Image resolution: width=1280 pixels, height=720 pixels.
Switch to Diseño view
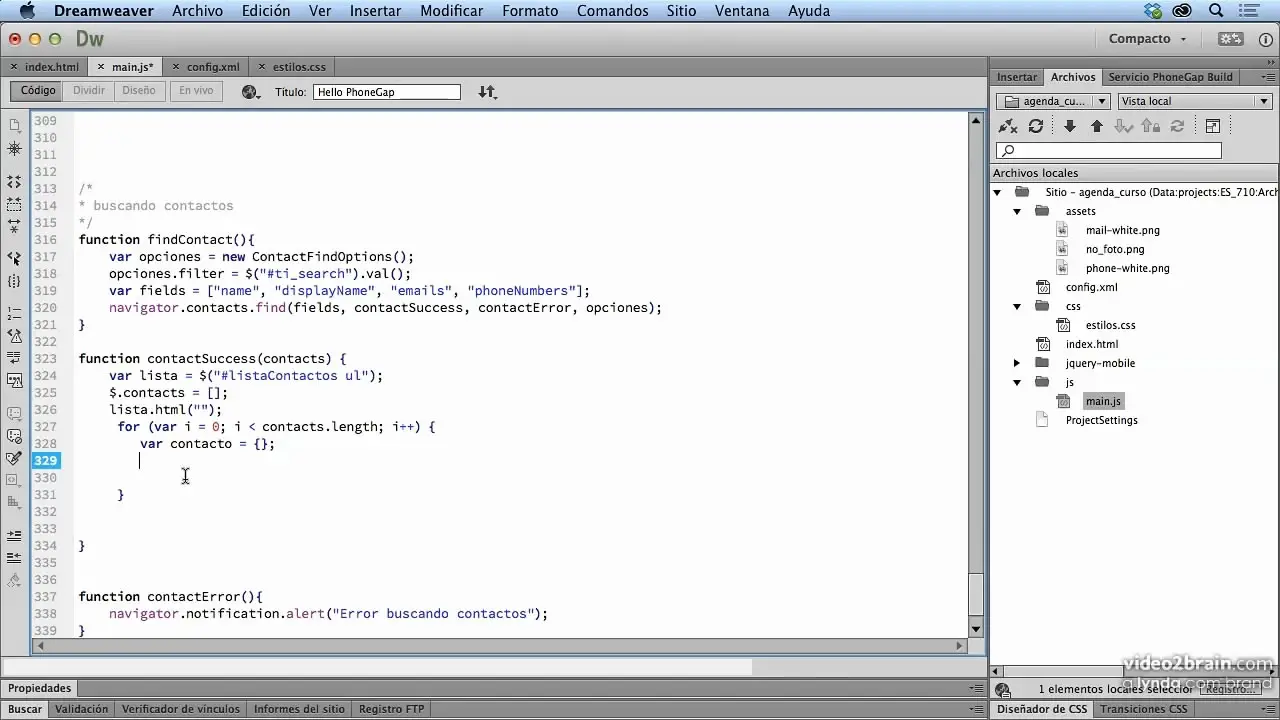(x=139, y=91)
